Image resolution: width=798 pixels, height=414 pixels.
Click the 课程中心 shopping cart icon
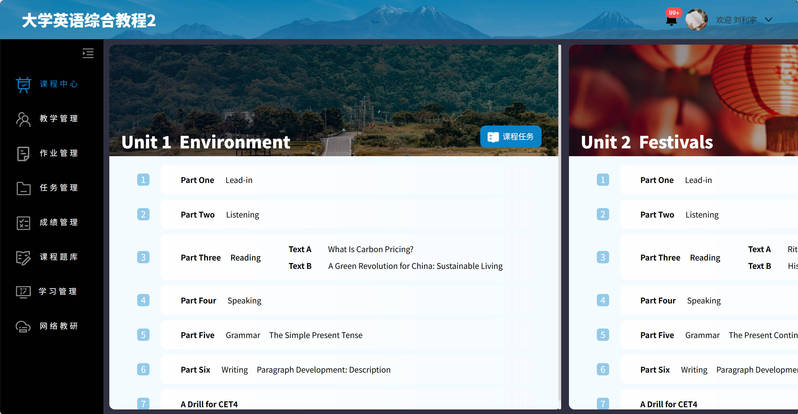click(x=23, y=84)
